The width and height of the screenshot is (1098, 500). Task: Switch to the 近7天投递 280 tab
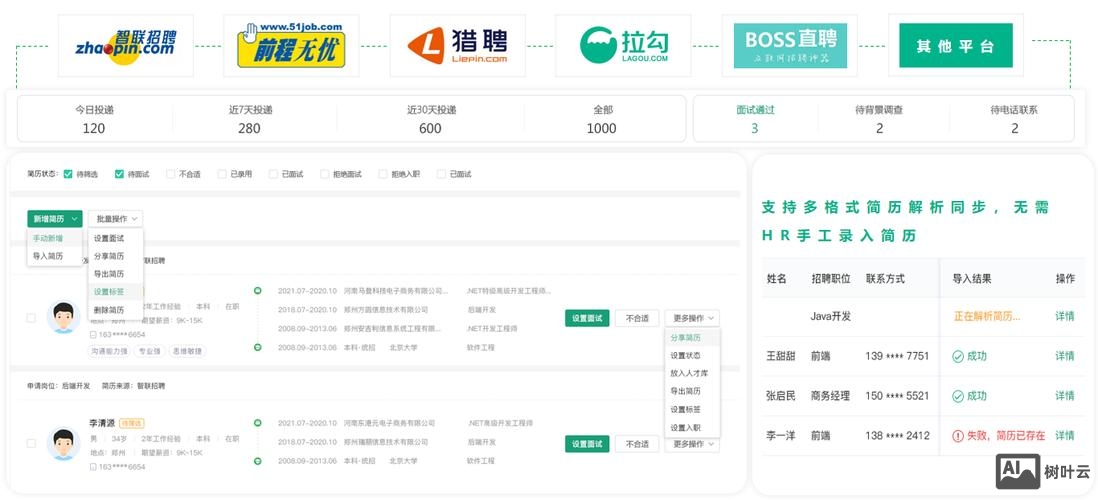(250, 119)
